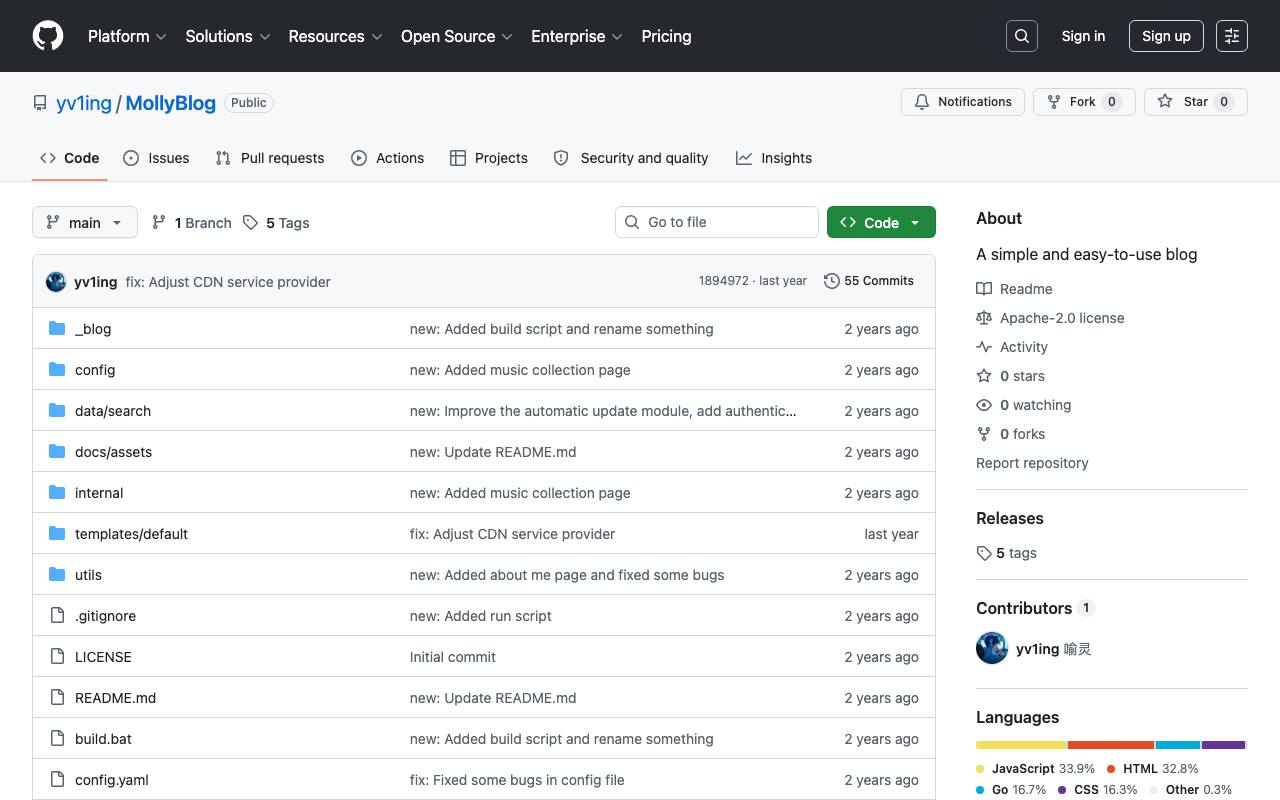The height and width of the screenshot is (800, 1280).
Task: Click the config.yaml file icon
Action: [x=57, y=780]
